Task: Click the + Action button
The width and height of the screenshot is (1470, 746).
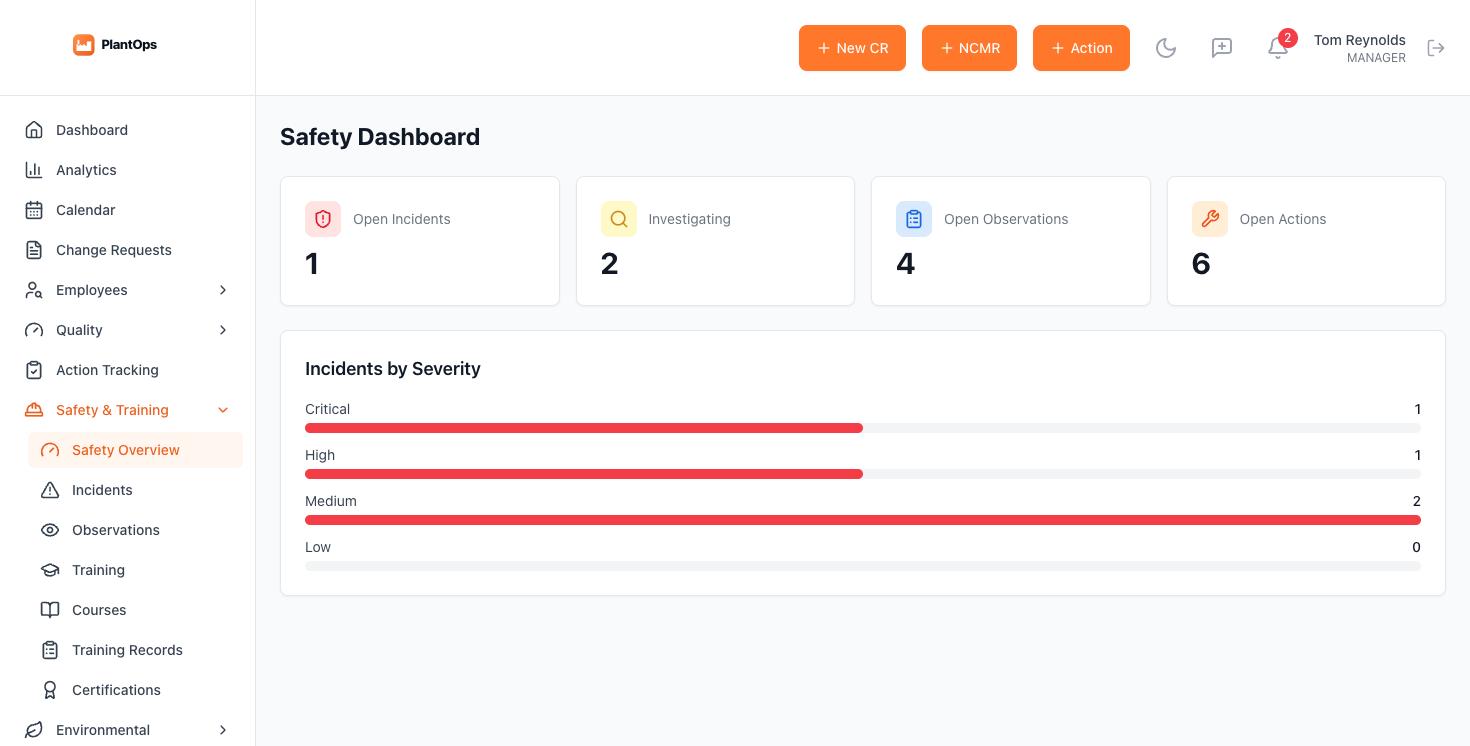Action: [x=1081, y=48]
